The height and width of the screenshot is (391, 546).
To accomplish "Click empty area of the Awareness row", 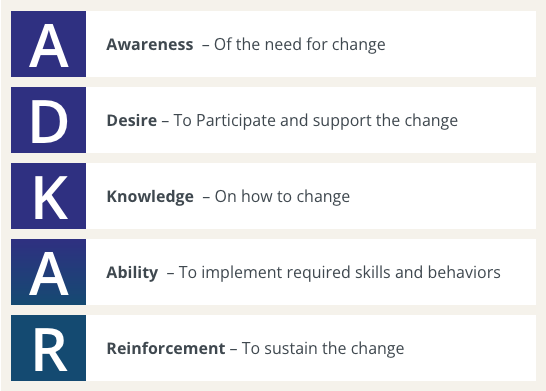I will [460, 44].
